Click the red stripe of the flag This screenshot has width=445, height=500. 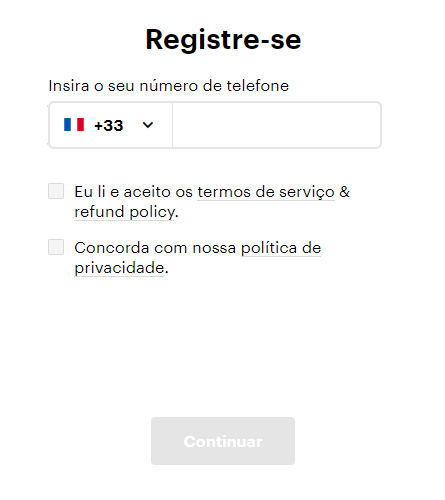pos(80,125)
